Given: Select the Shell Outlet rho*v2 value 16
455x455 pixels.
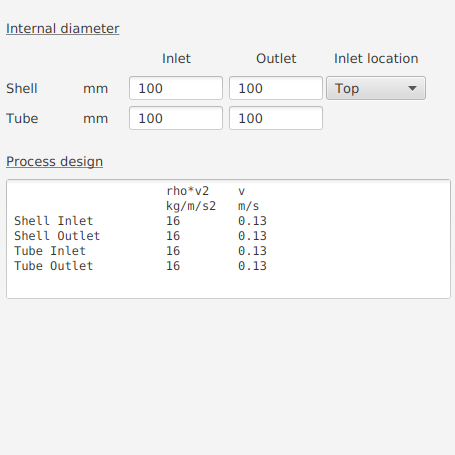Looking at the screenshot, I should (x=173, y=236).
